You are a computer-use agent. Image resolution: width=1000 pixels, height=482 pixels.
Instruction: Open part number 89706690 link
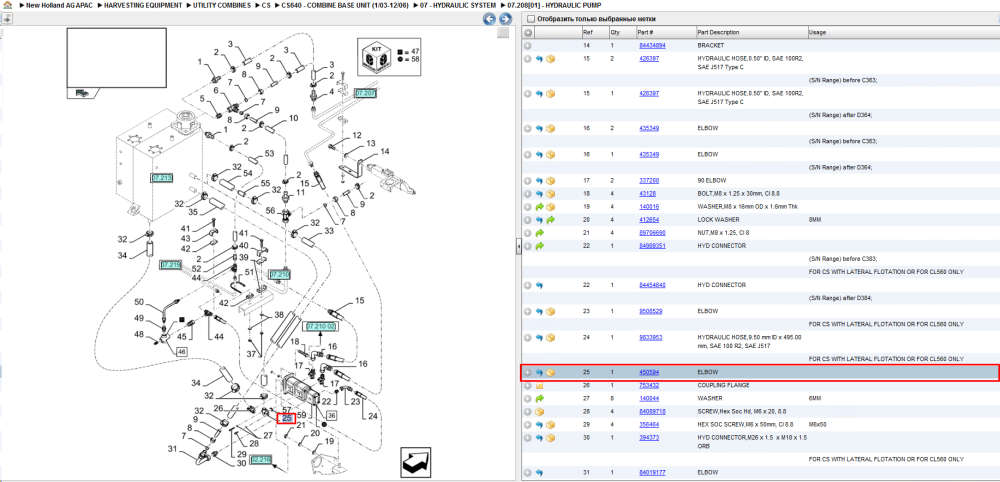[x=652, y=233]
